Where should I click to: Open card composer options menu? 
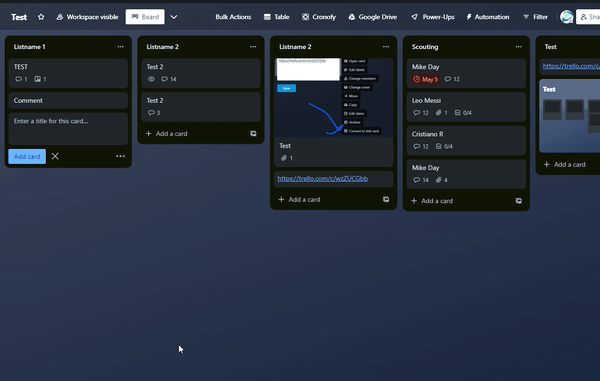pos(121,156)
